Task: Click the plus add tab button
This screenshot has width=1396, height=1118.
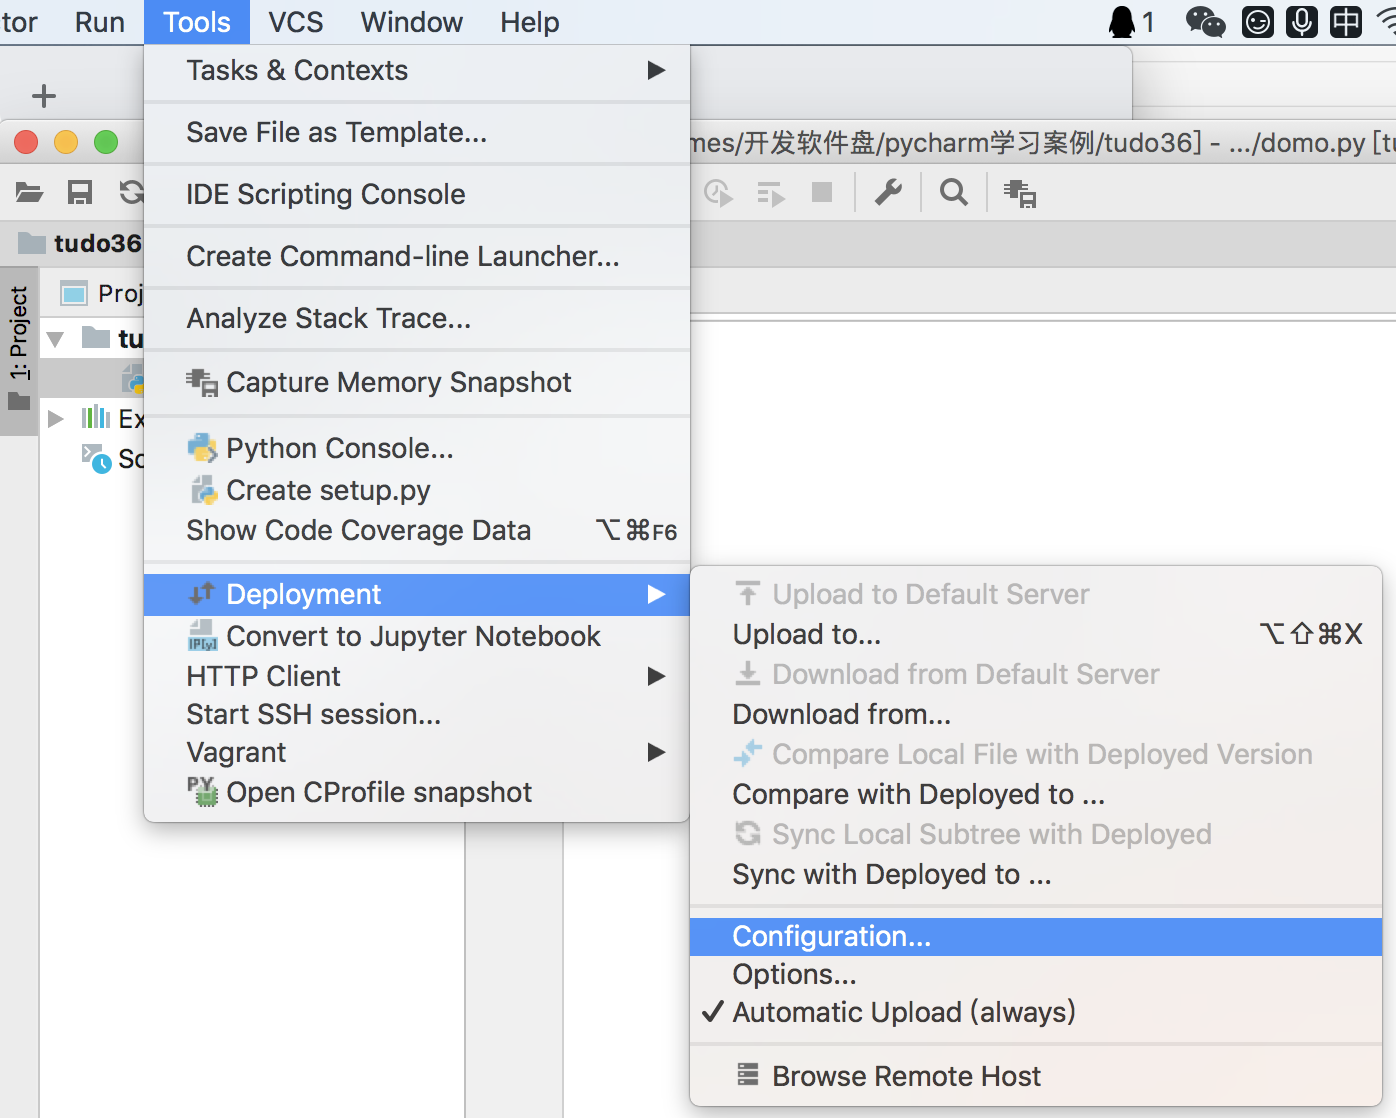Action: 44,96
